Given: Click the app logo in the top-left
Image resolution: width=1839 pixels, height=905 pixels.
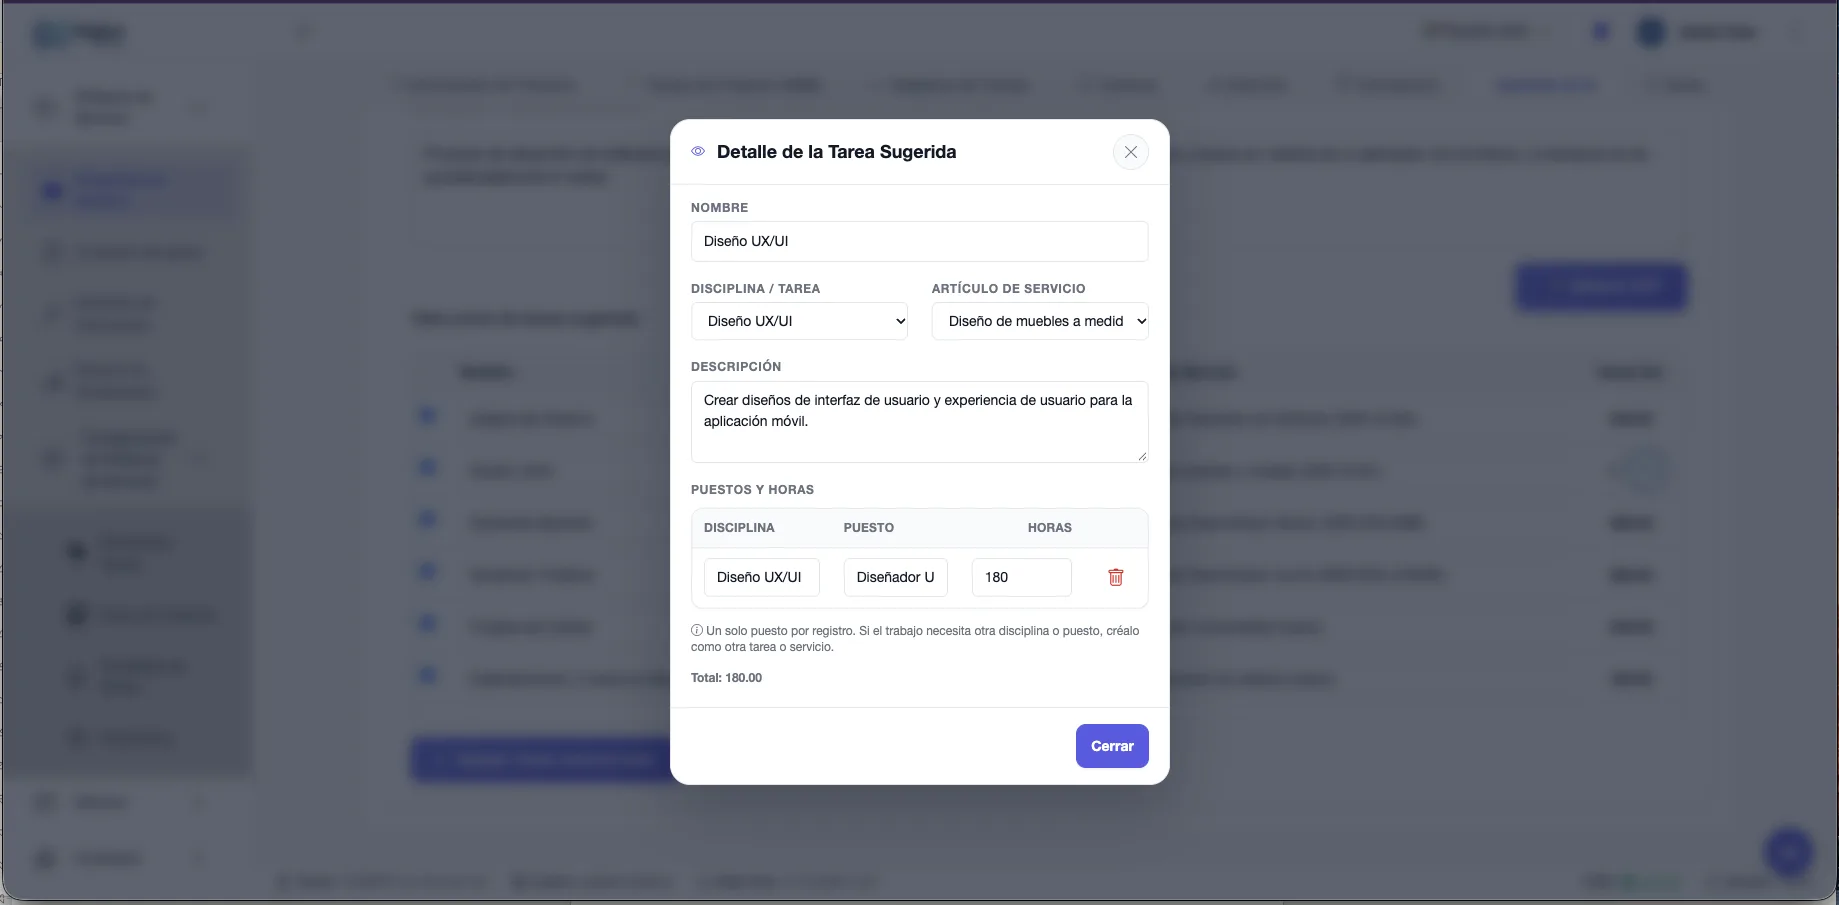Looking at the screenshot, I should (80, 34).
